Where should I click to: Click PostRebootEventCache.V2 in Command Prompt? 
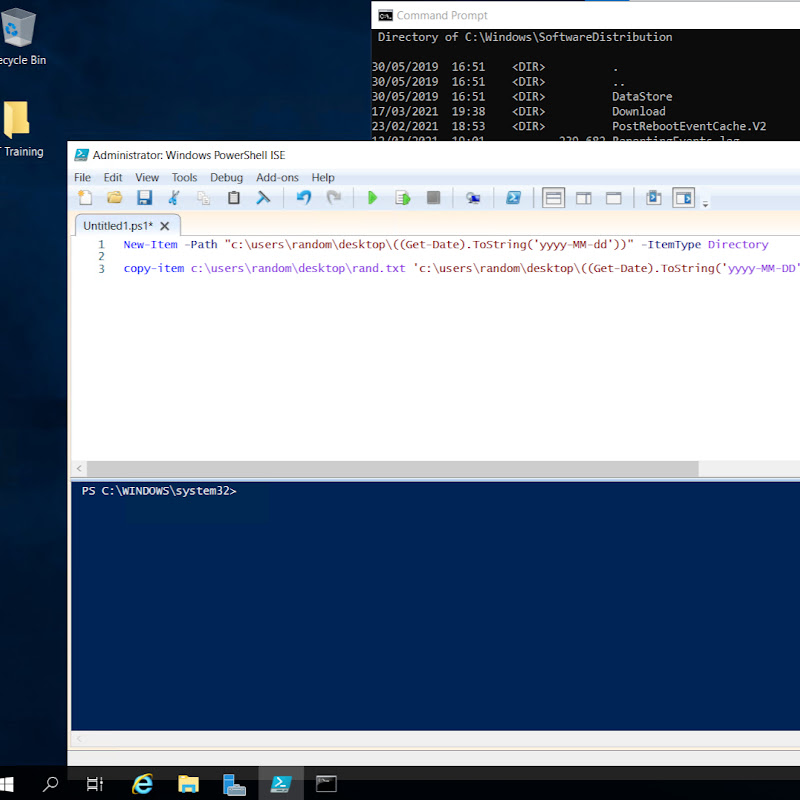click(x=689, y=126)
